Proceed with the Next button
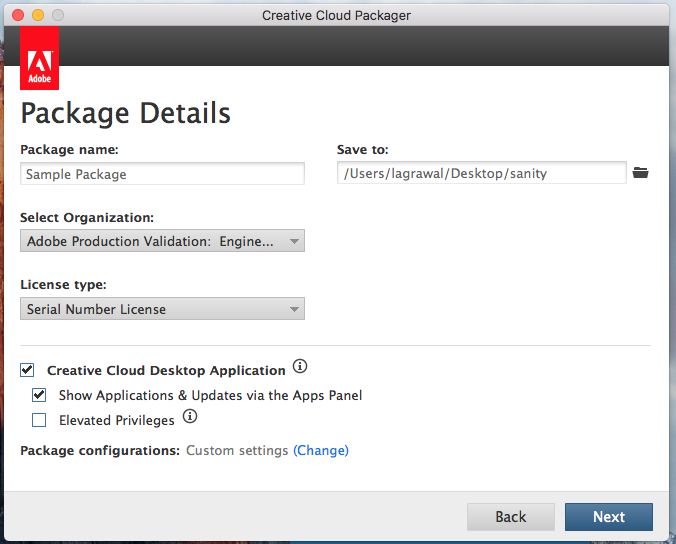Image resolution: width=676 pixels, height=544 pixels. 608,516
